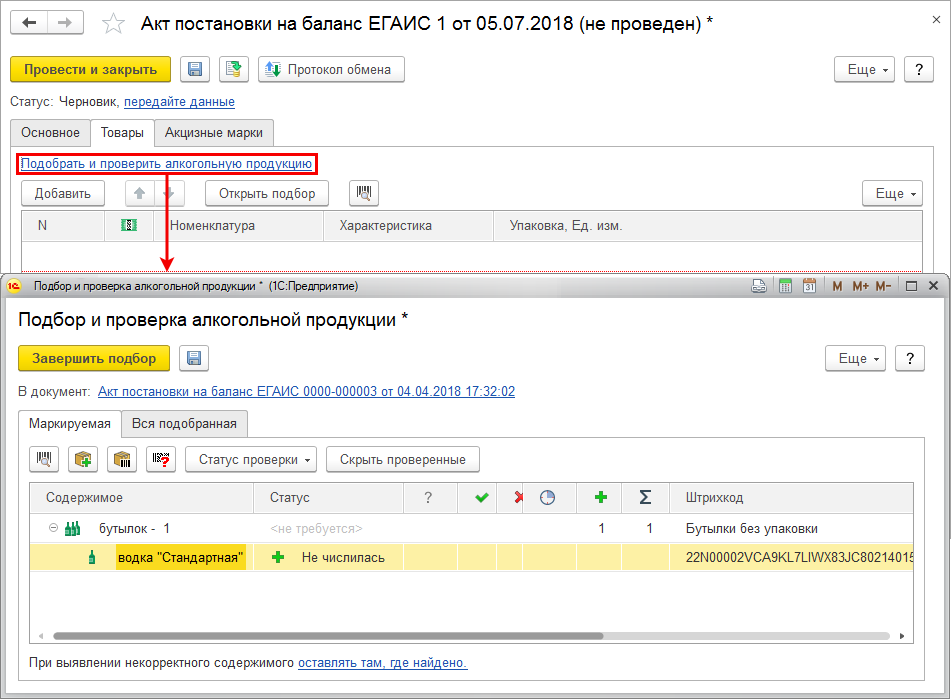
Task: Save the act document with diskette icon
Action: [x=195, y=69]
